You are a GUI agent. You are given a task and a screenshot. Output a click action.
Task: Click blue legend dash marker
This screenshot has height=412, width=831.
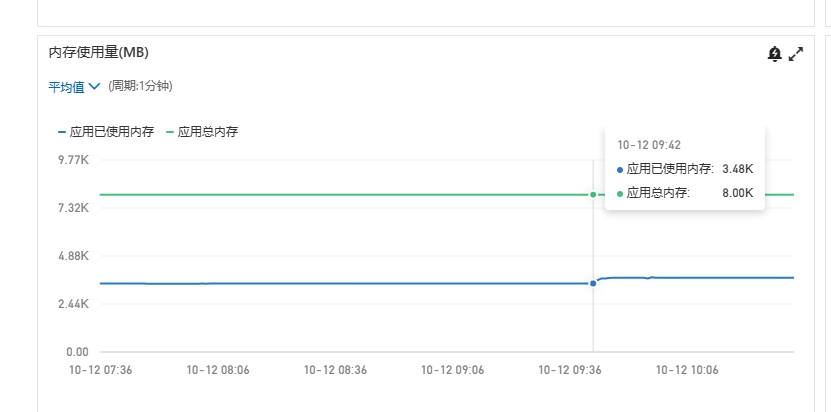coord(62,131)
